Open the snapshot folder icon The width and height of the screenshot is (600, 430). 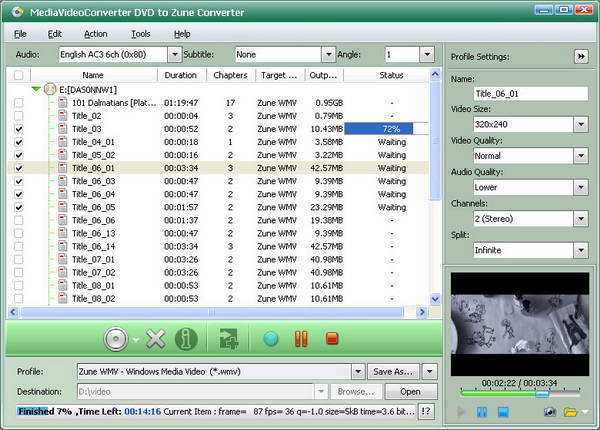[570, 412]
